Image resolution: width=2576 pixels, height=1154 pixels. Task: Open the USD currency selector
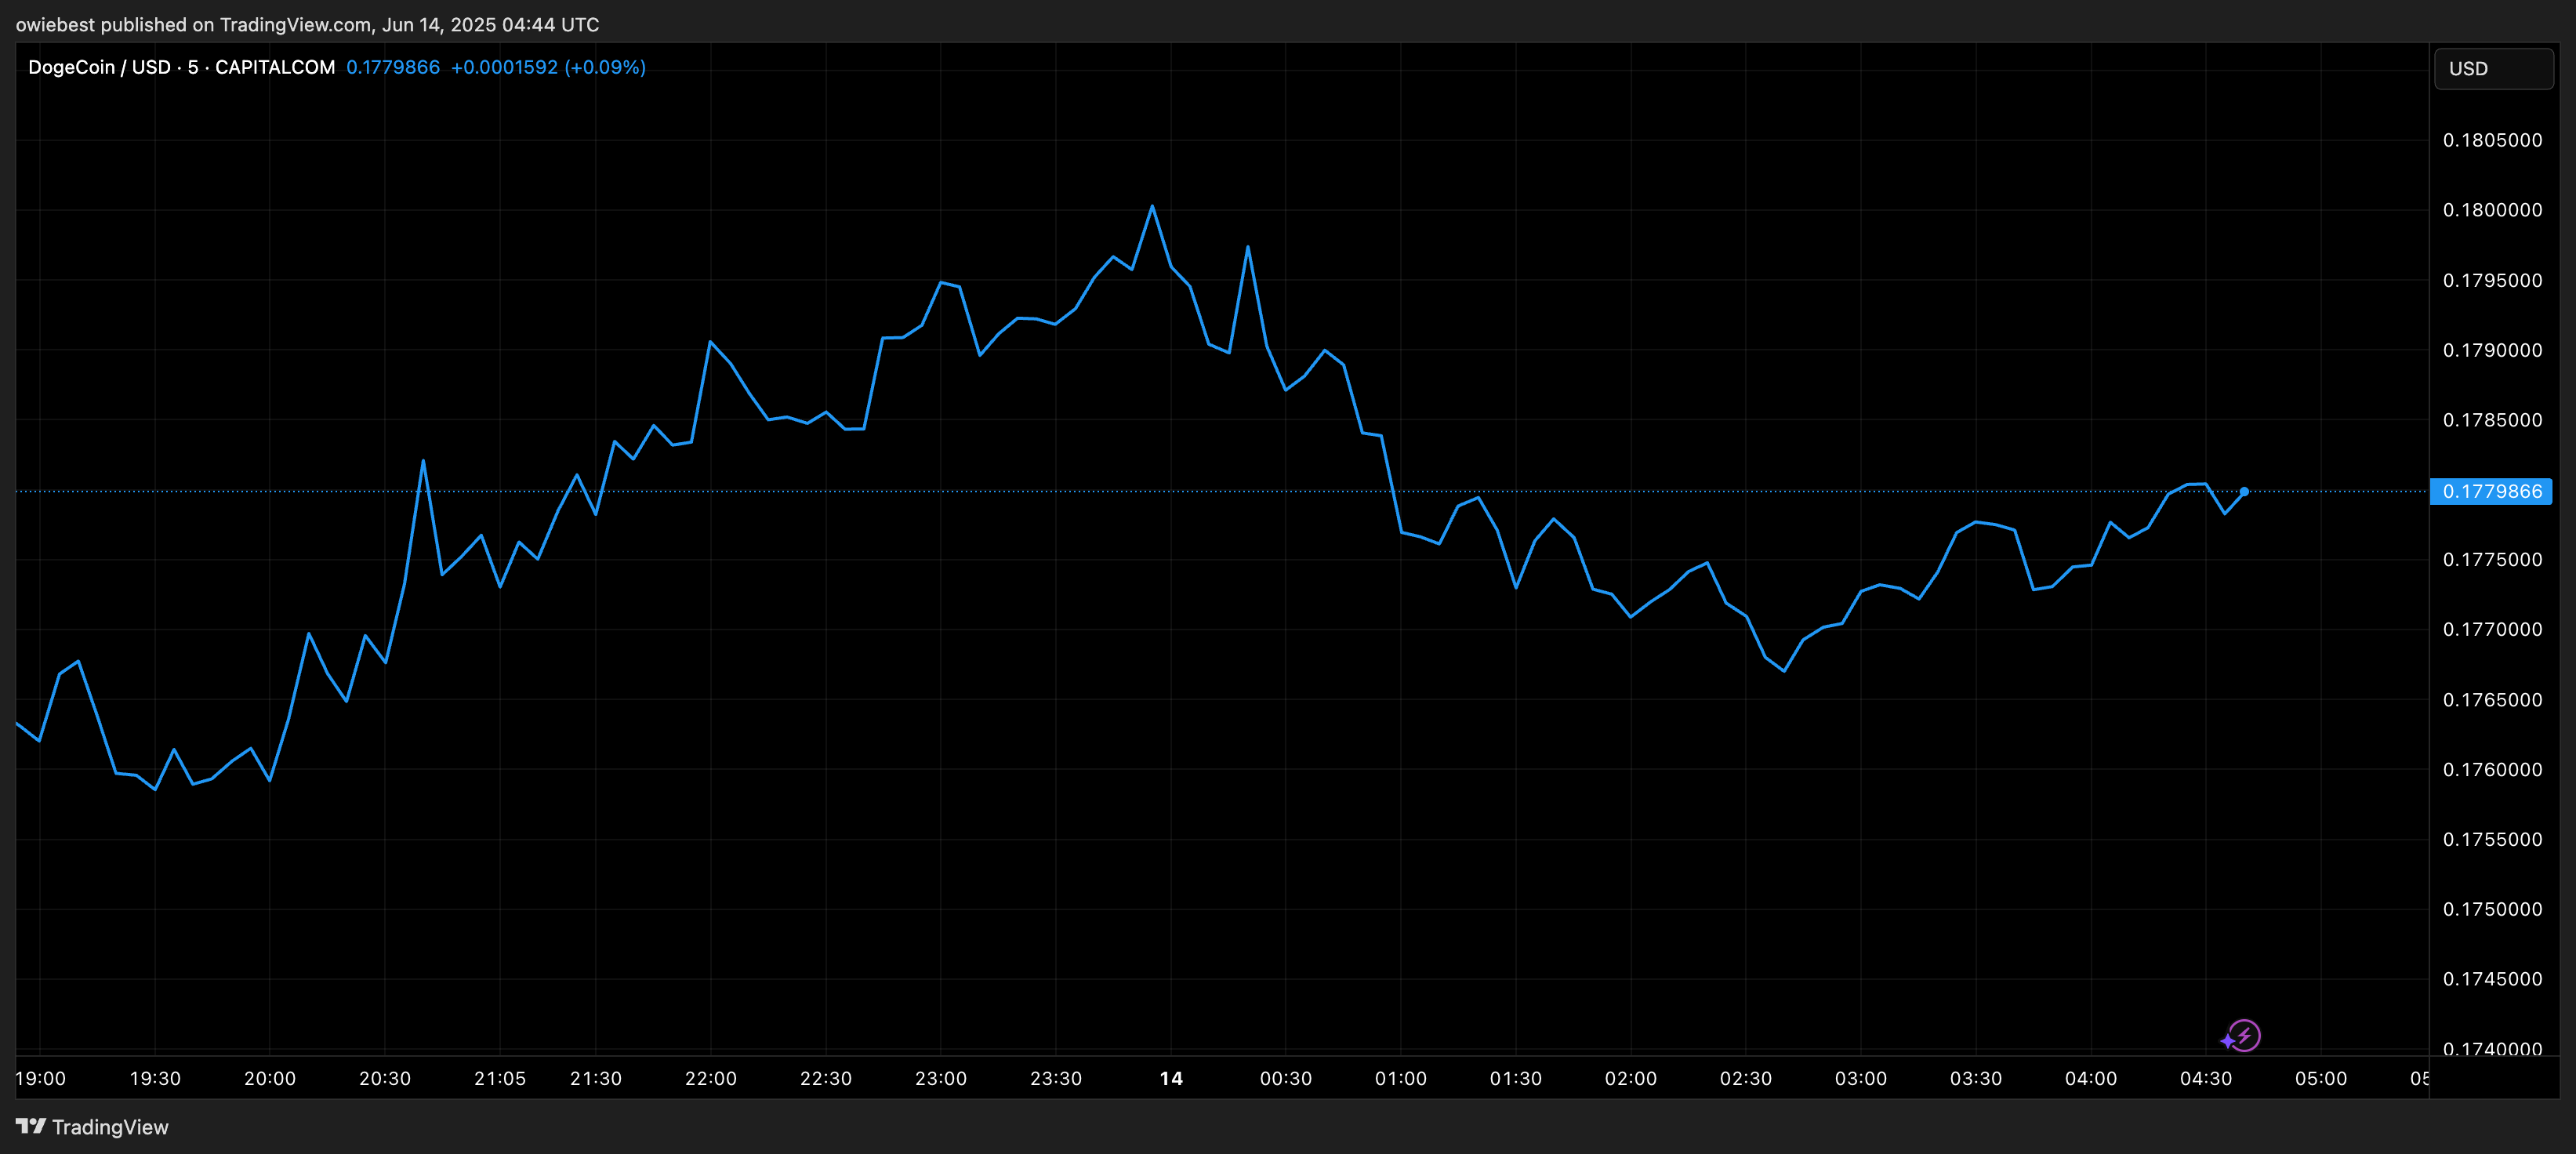(2492, 69)
